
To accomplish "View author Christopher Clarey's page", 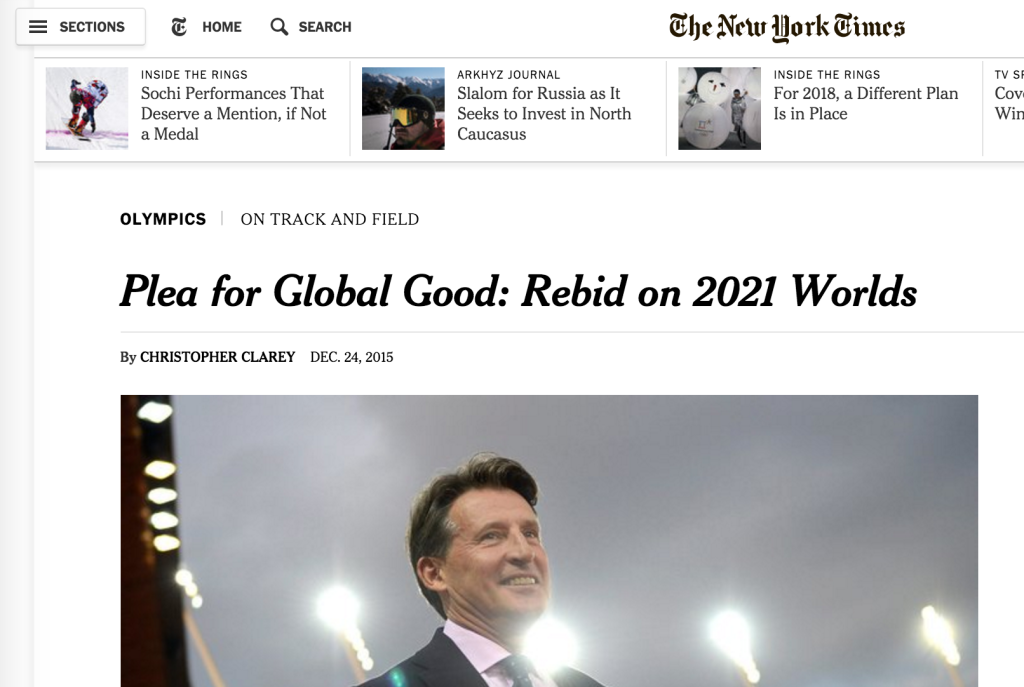I will pos(217,357).
